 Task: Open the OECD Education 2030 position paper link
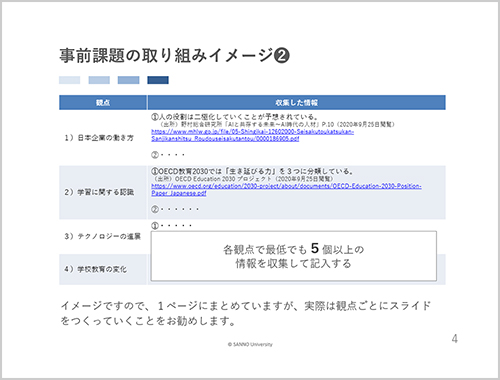click(x=286, y=189)
